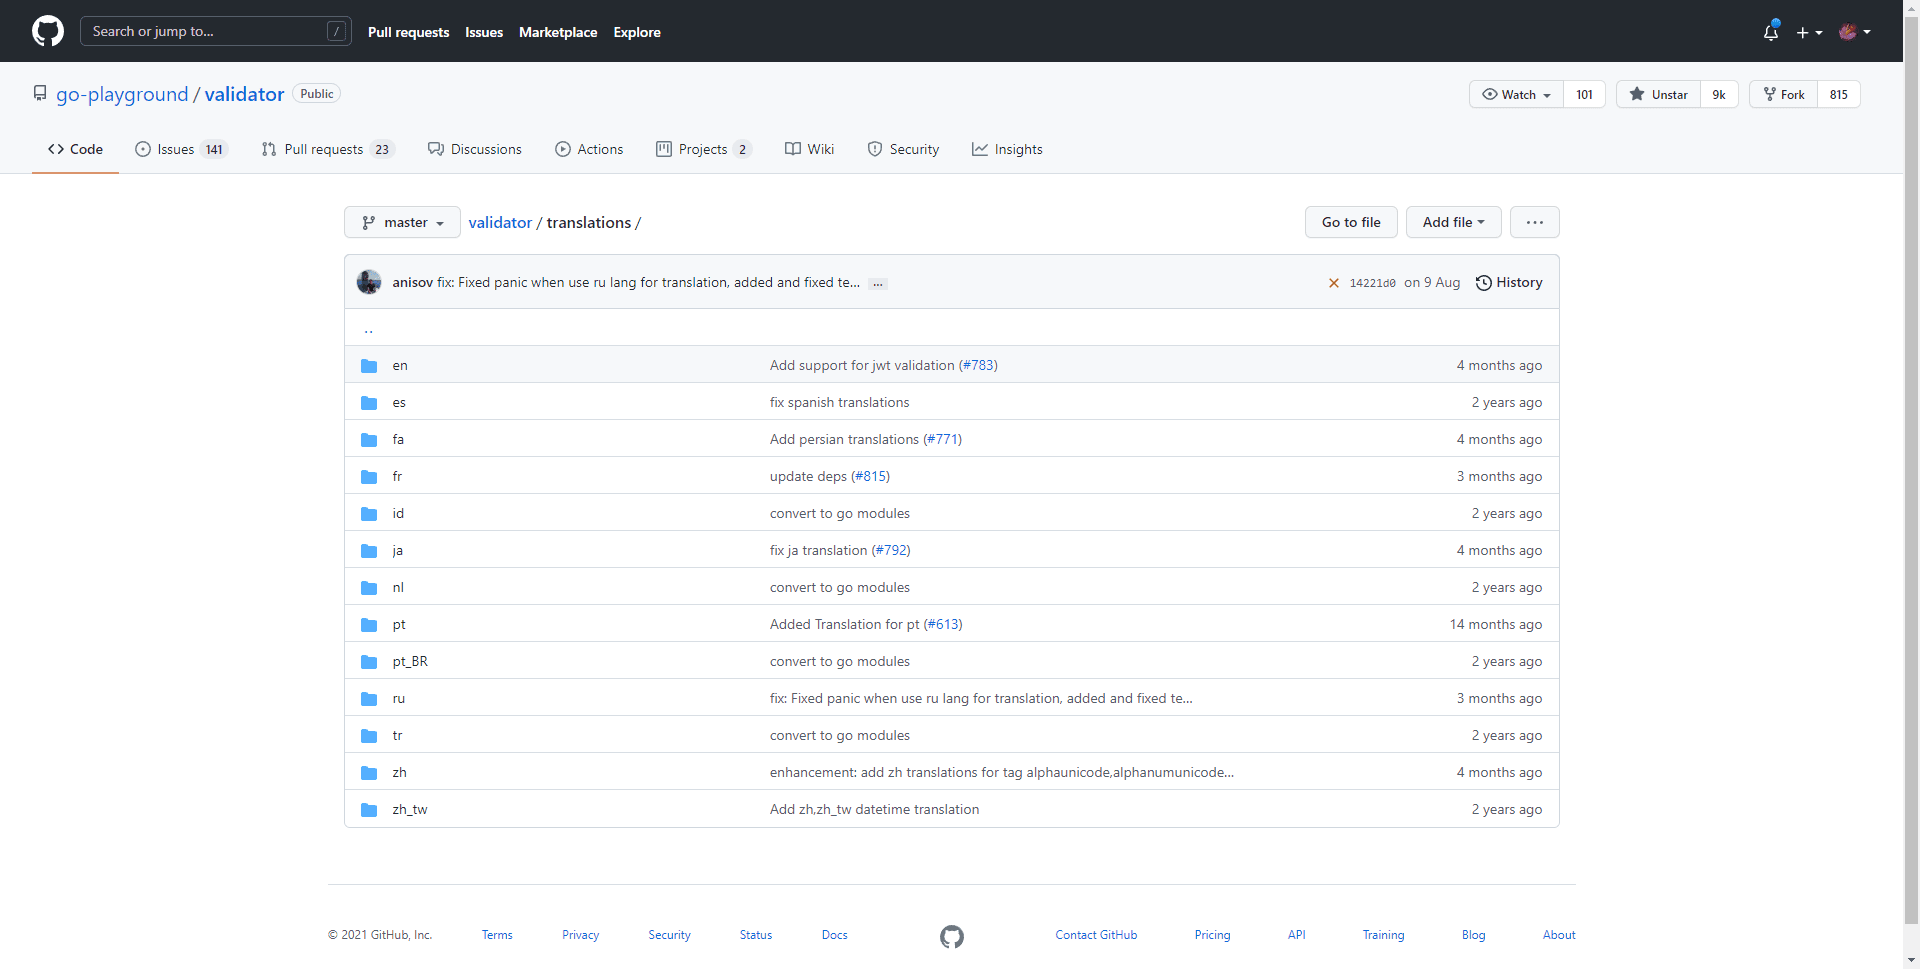1920x969 pixels.
Task: Open the repository Security tab
Action: coord(903,149)
